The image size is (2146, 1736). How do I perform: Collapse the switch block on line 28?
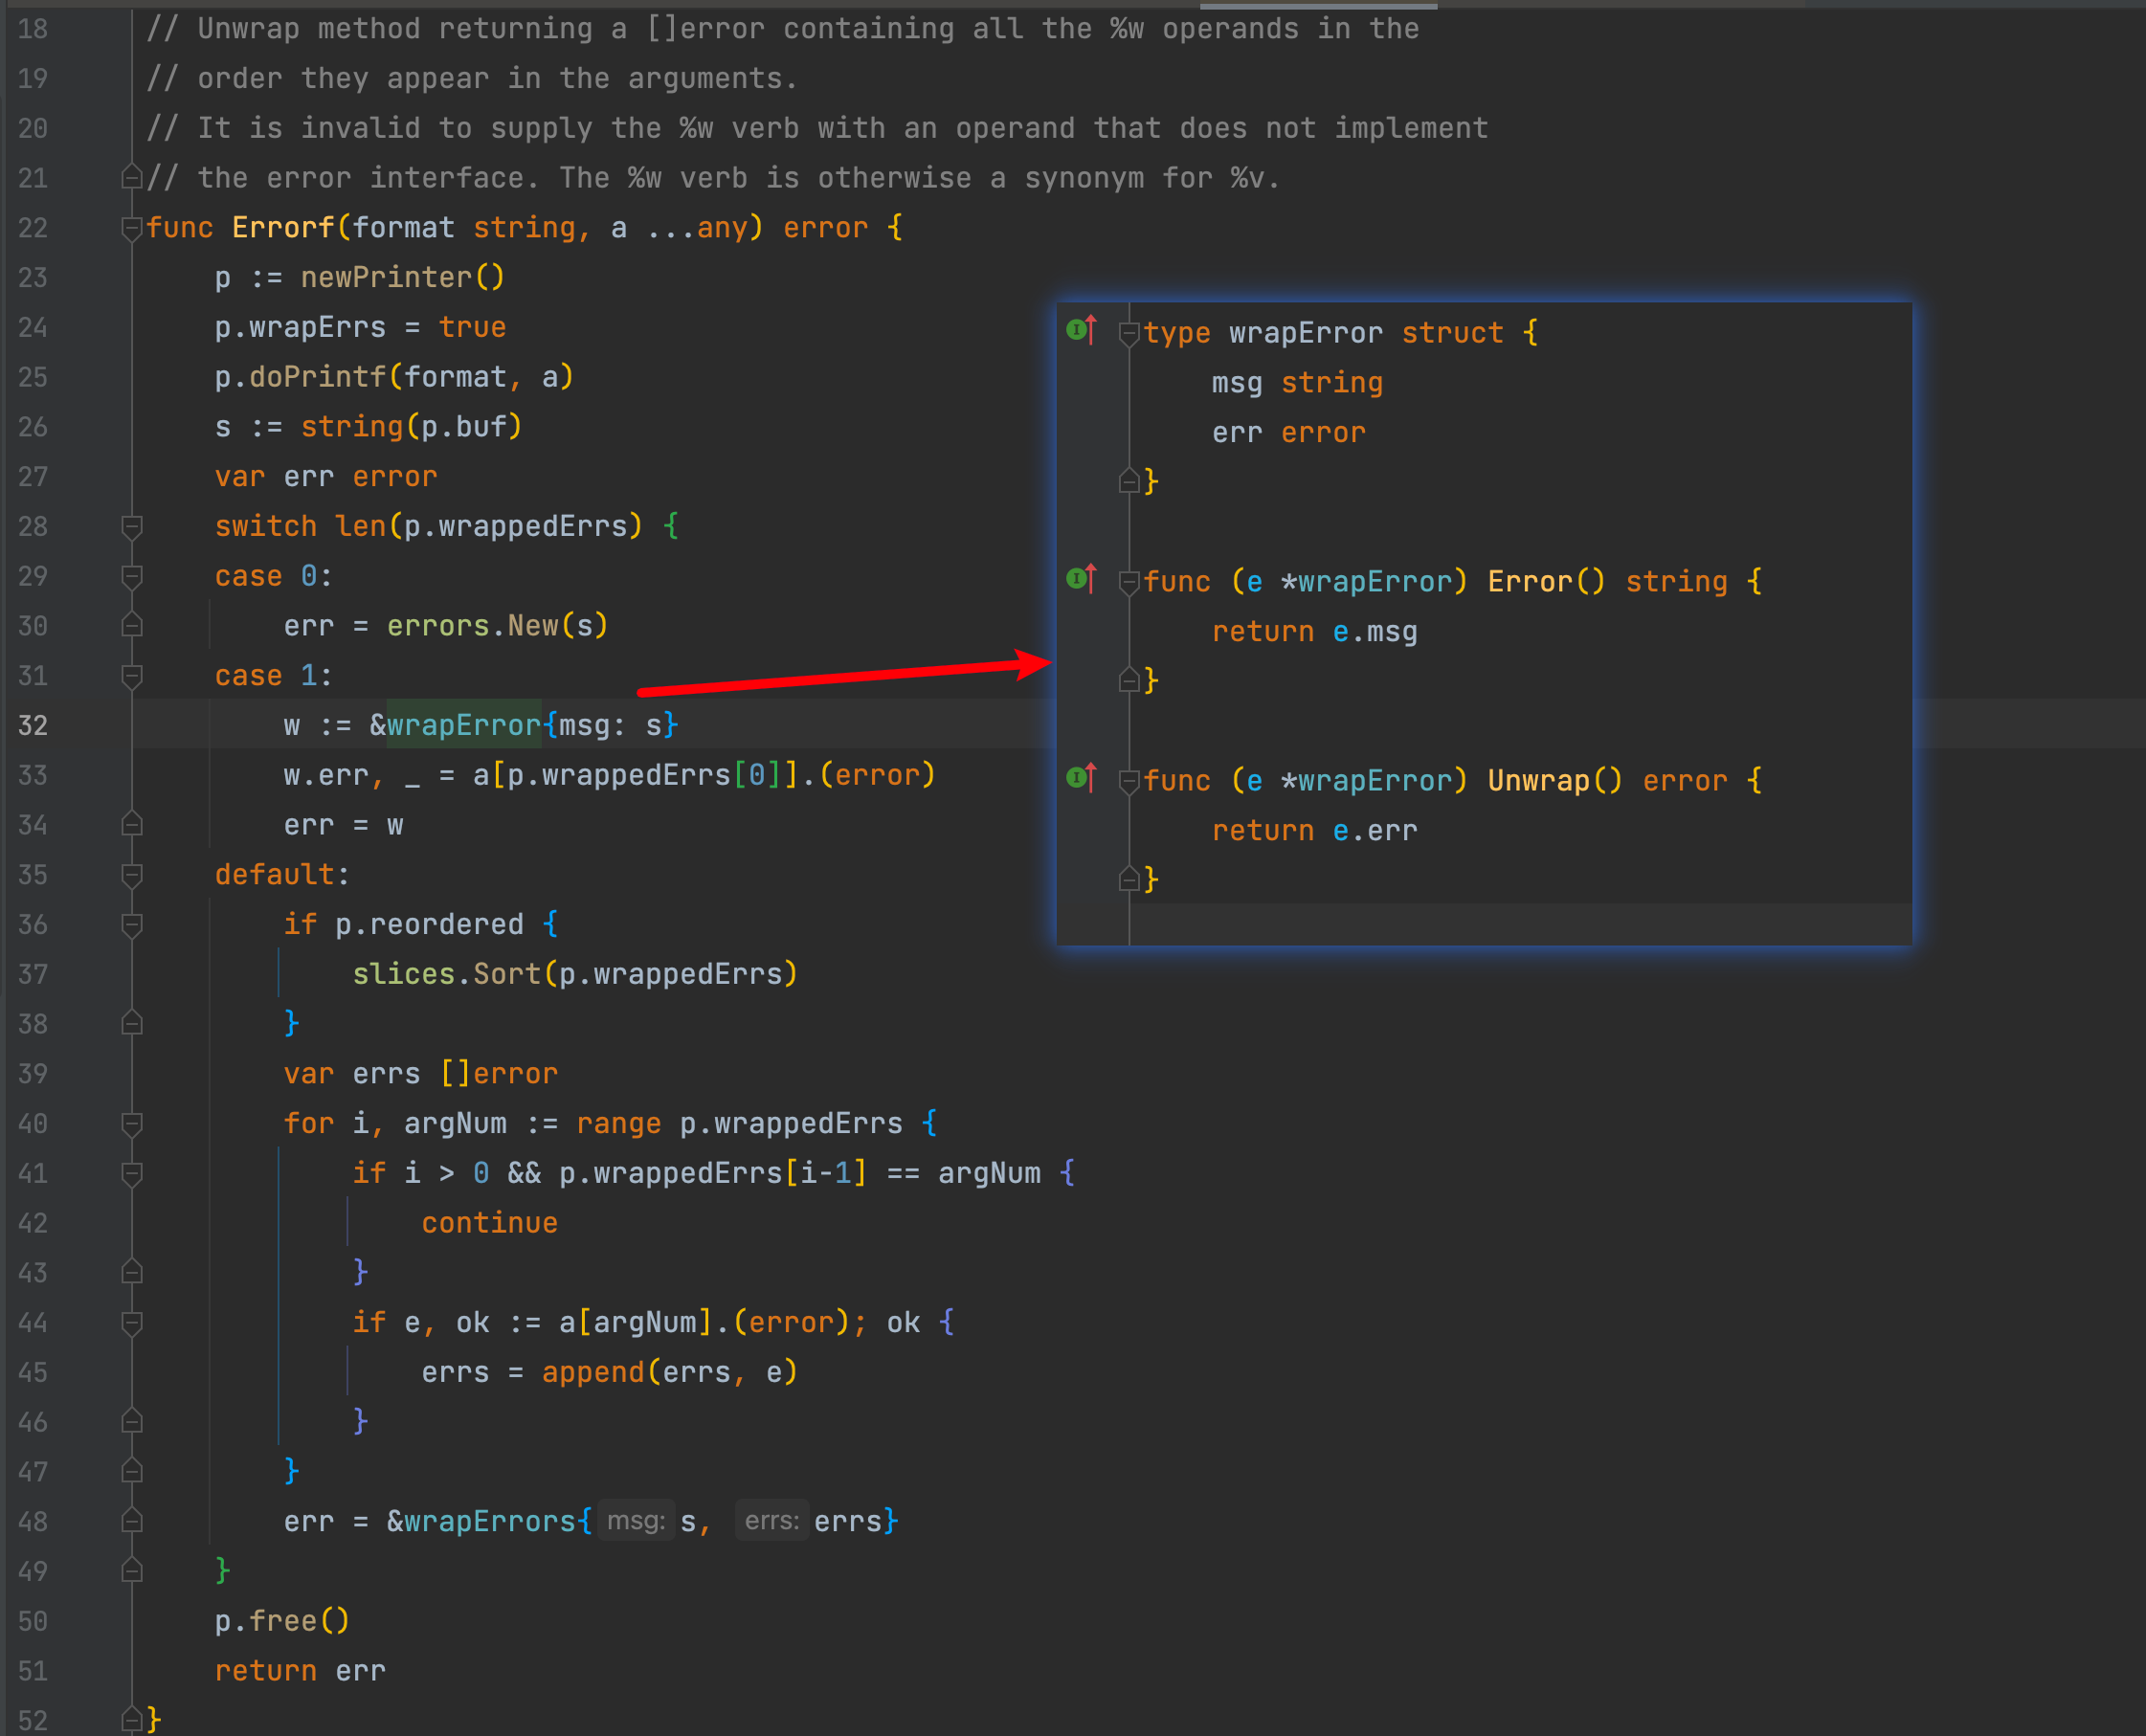click(x=131, y=527)
